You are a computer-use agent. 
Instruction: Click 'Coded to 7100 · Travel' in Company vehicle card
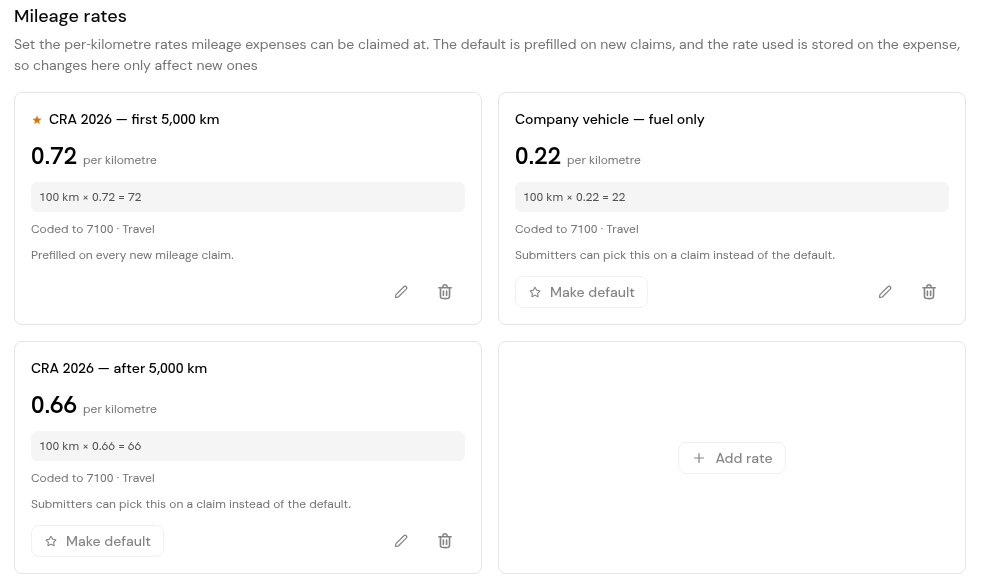tap(577, 229)
